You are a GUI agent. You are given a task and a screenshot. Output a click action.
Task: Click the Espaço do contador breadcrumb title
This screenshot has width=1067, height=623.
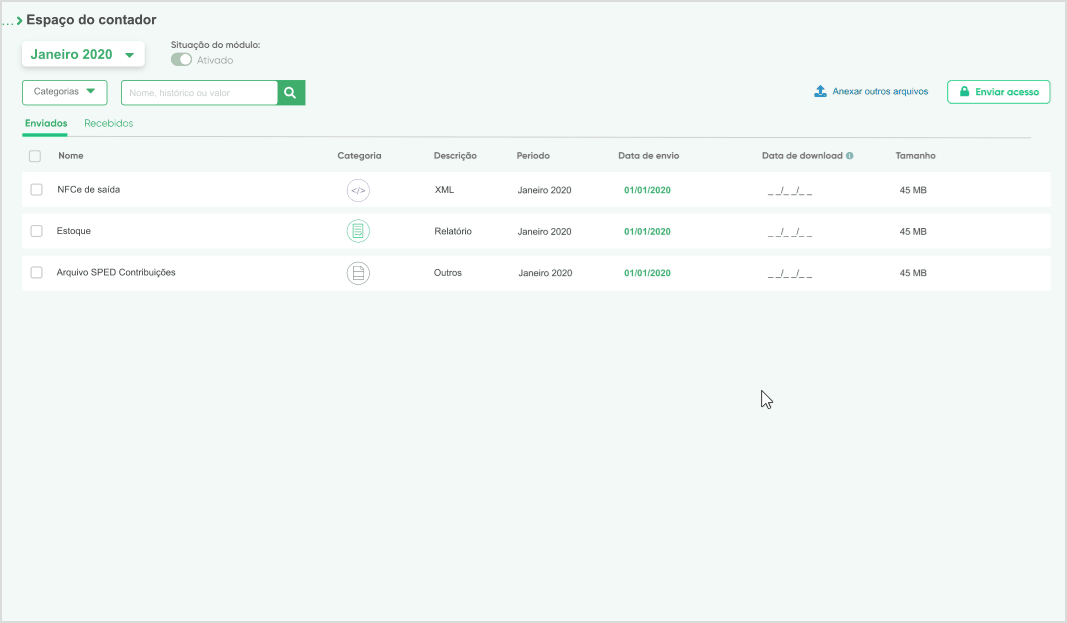coord(91,20)
